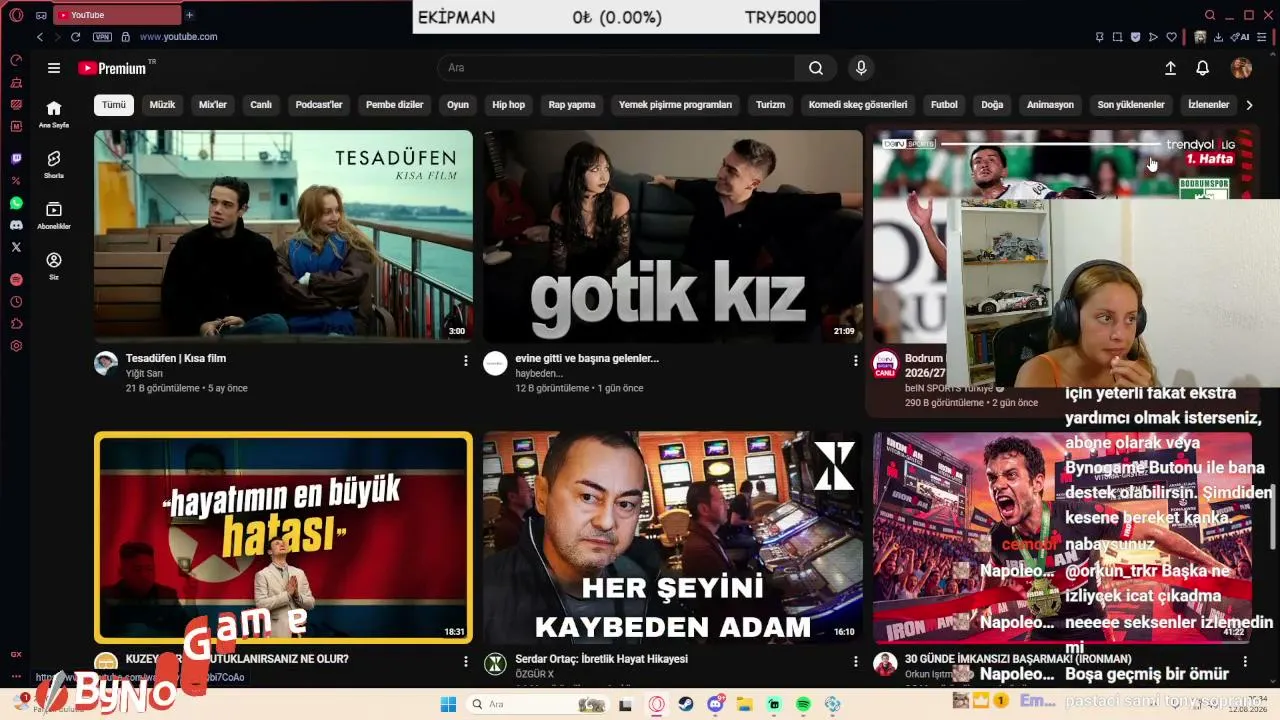Open the Opera GX main menu logo
Screen dimensions: 1280x720
coord(16,15)
